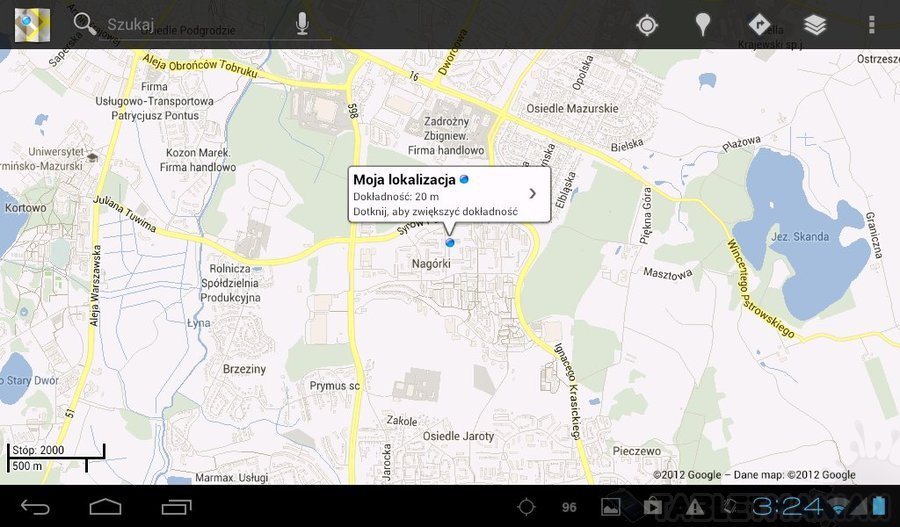The image size is (900, 527).
Task: Tap the map scale bar
Action: pyautogui.click(x=56, y=458)
